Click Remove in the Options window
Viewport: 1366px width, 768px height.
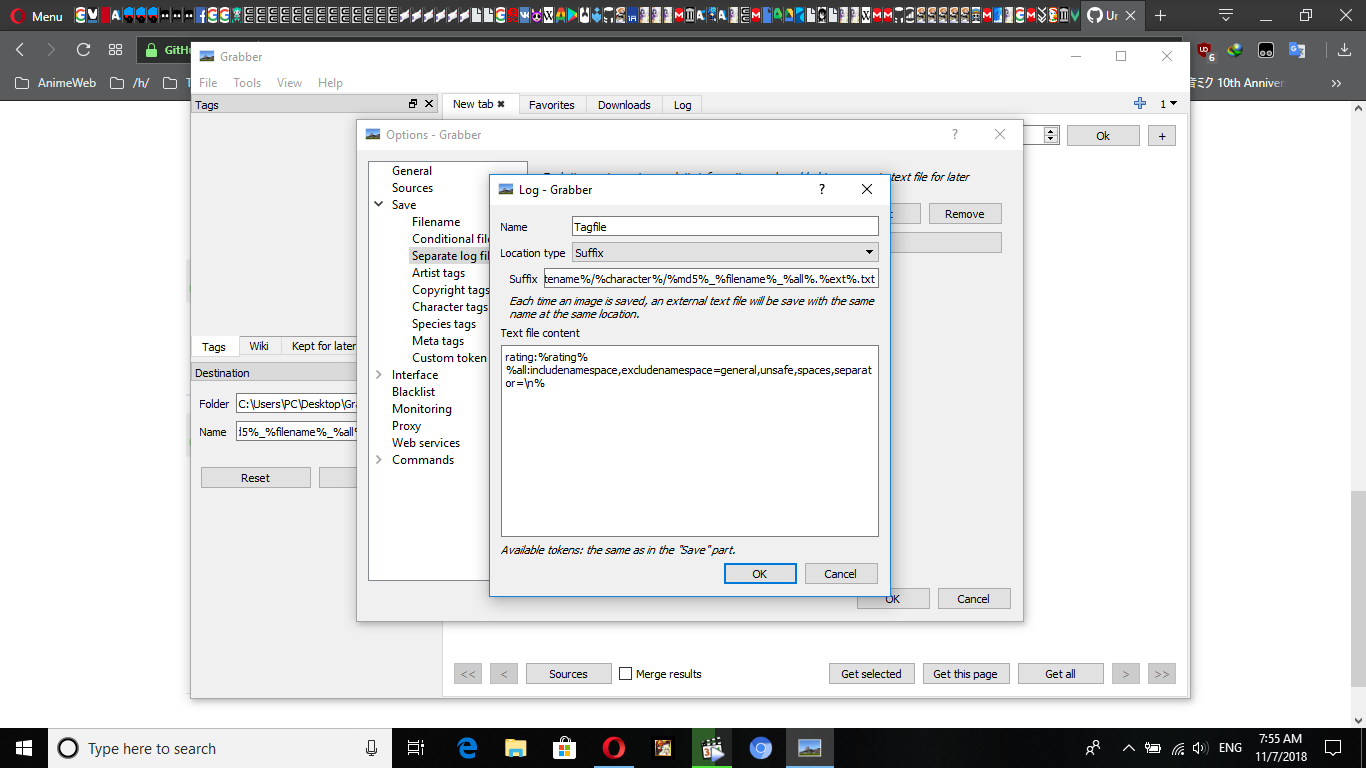(965, 214)
